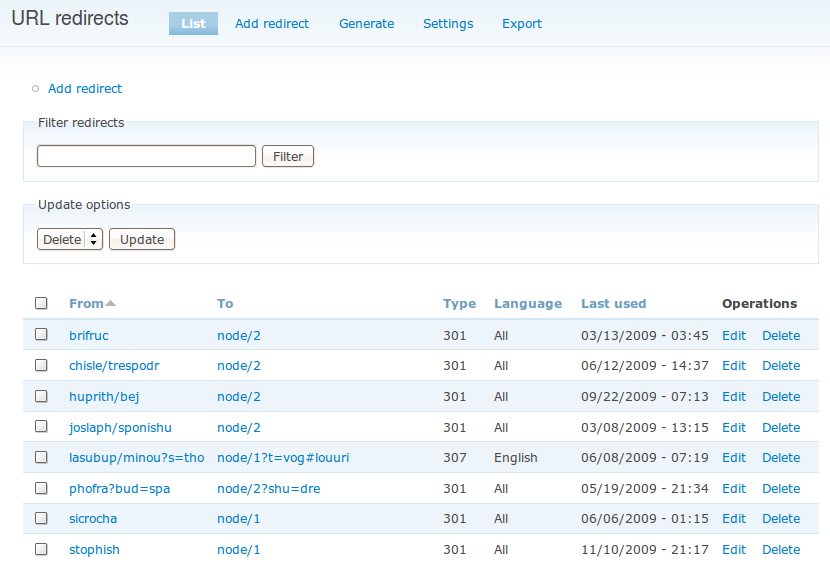
Task: Check the phofra?bud=spa row checkbox
Action: 41,488
